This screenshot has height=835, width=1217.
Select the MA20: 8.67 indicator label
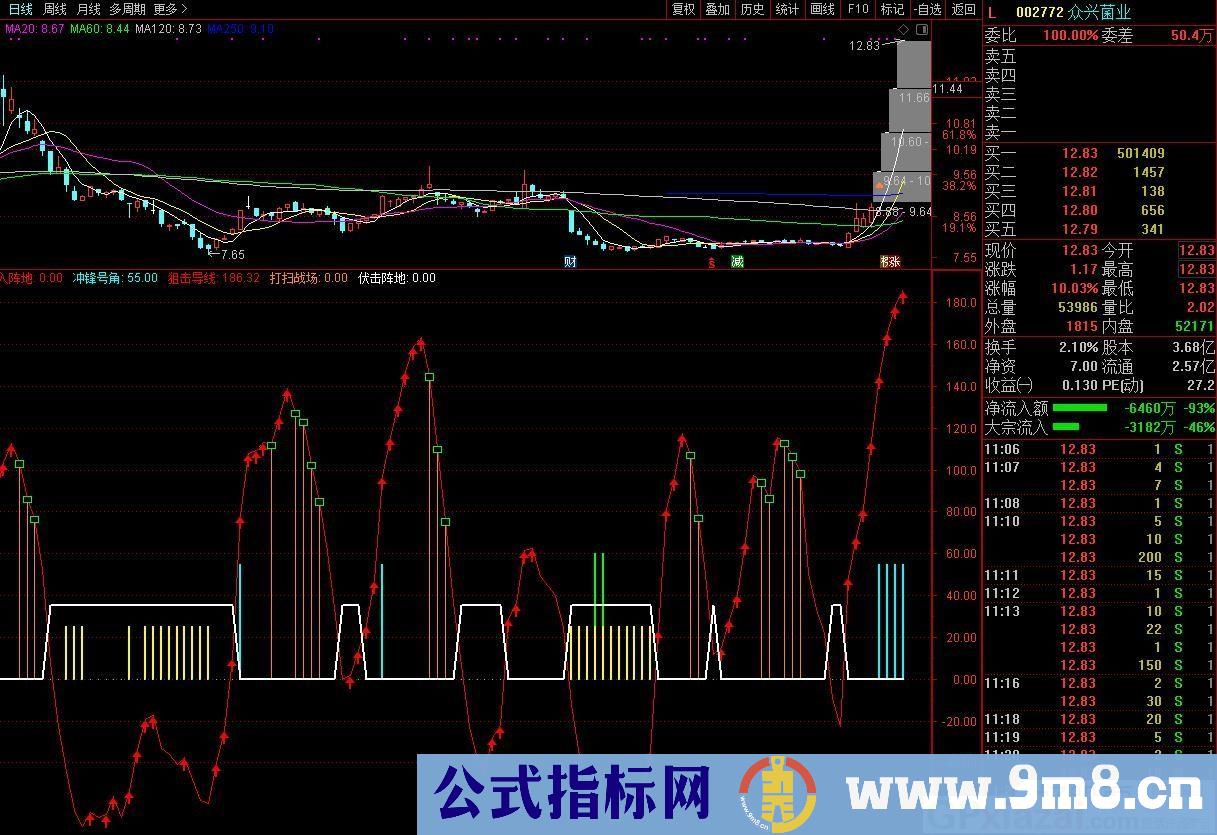pos(35,29)
